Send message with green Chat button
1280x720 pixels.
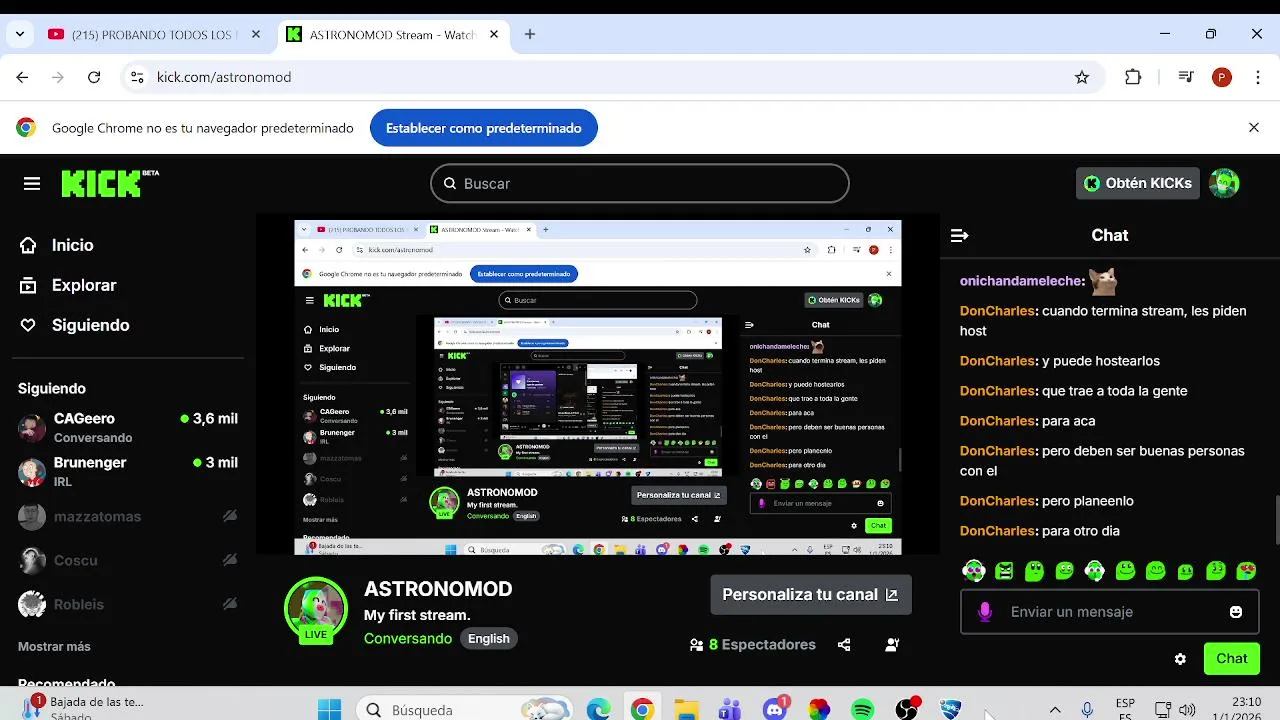coord(1232,658)
